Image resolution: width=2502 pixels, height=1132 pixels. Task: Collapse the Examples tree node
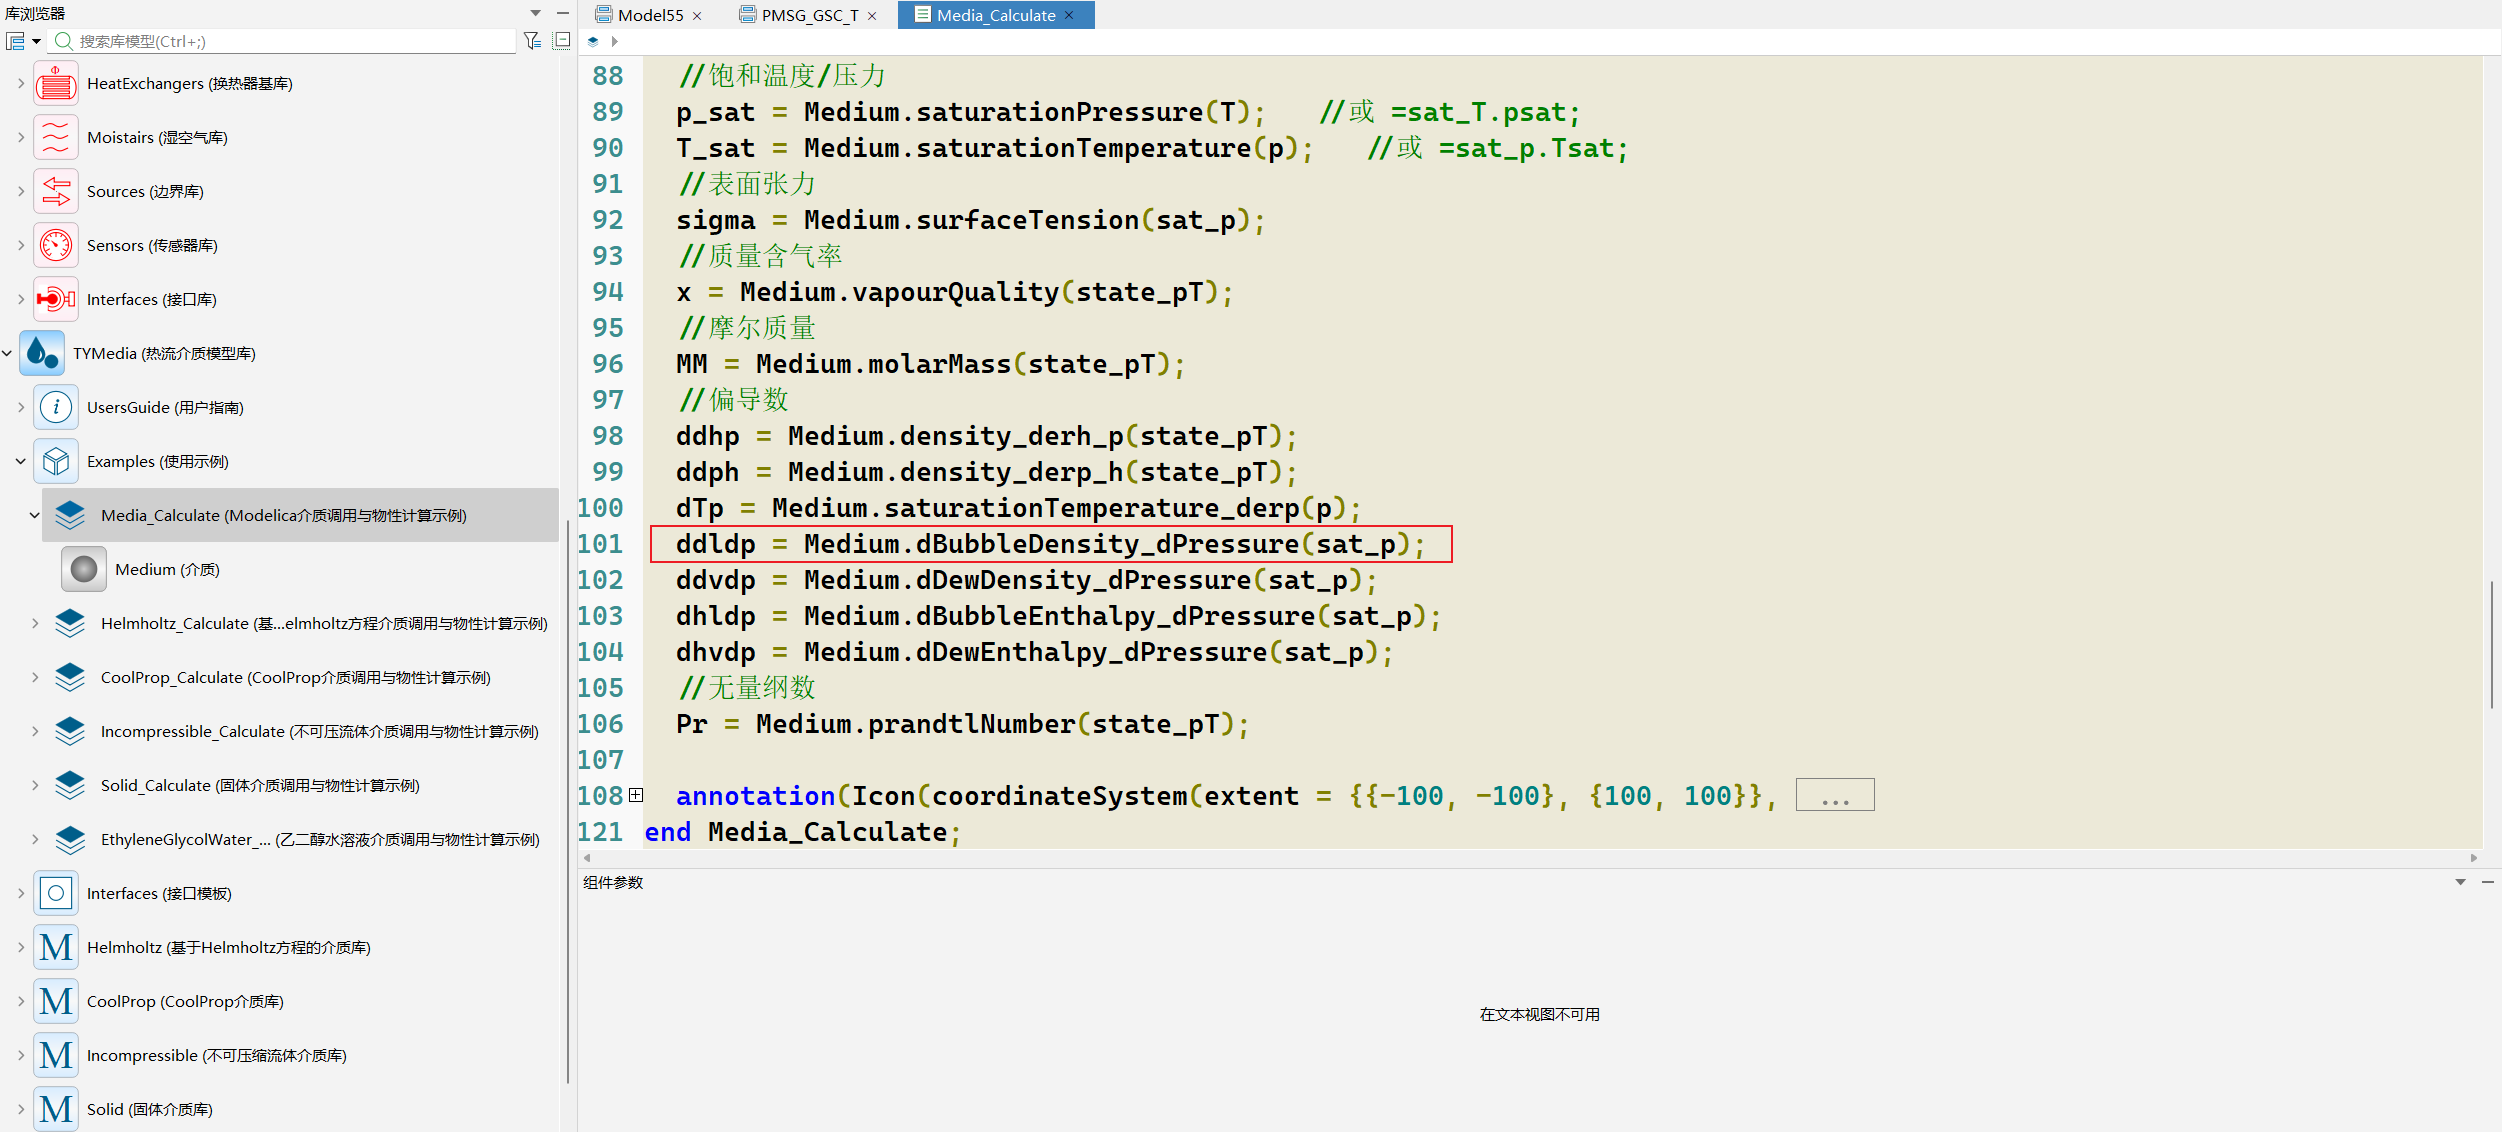pos(21,462)
